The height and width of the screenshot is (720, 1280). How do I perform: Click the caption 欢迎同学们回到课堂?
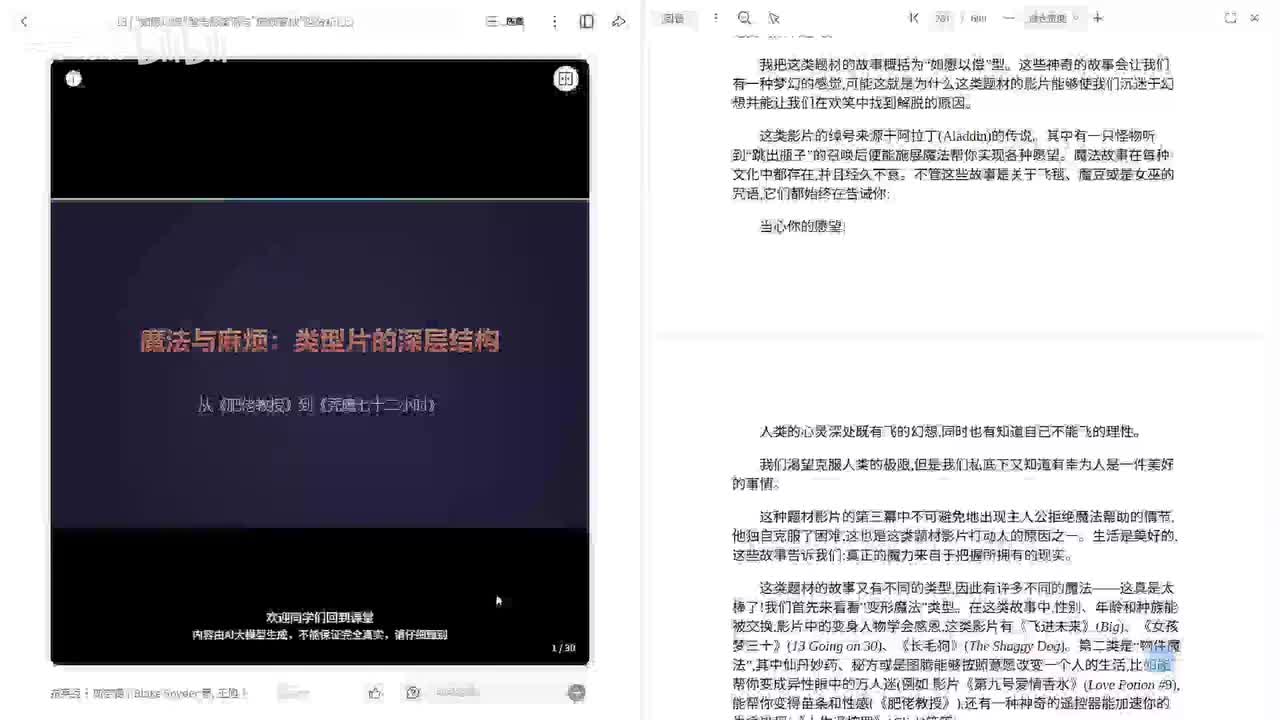320,617
